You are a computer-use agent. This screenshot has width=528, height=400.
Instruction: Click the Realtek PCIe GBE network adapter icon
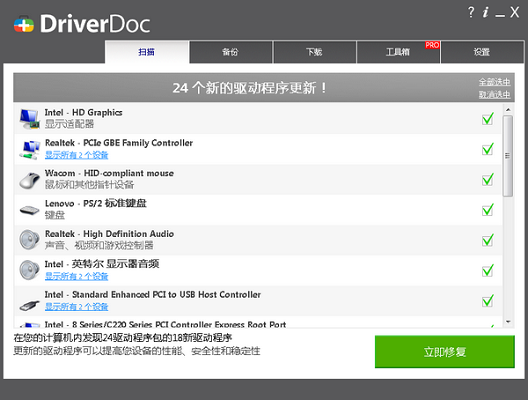coord(30,150)
